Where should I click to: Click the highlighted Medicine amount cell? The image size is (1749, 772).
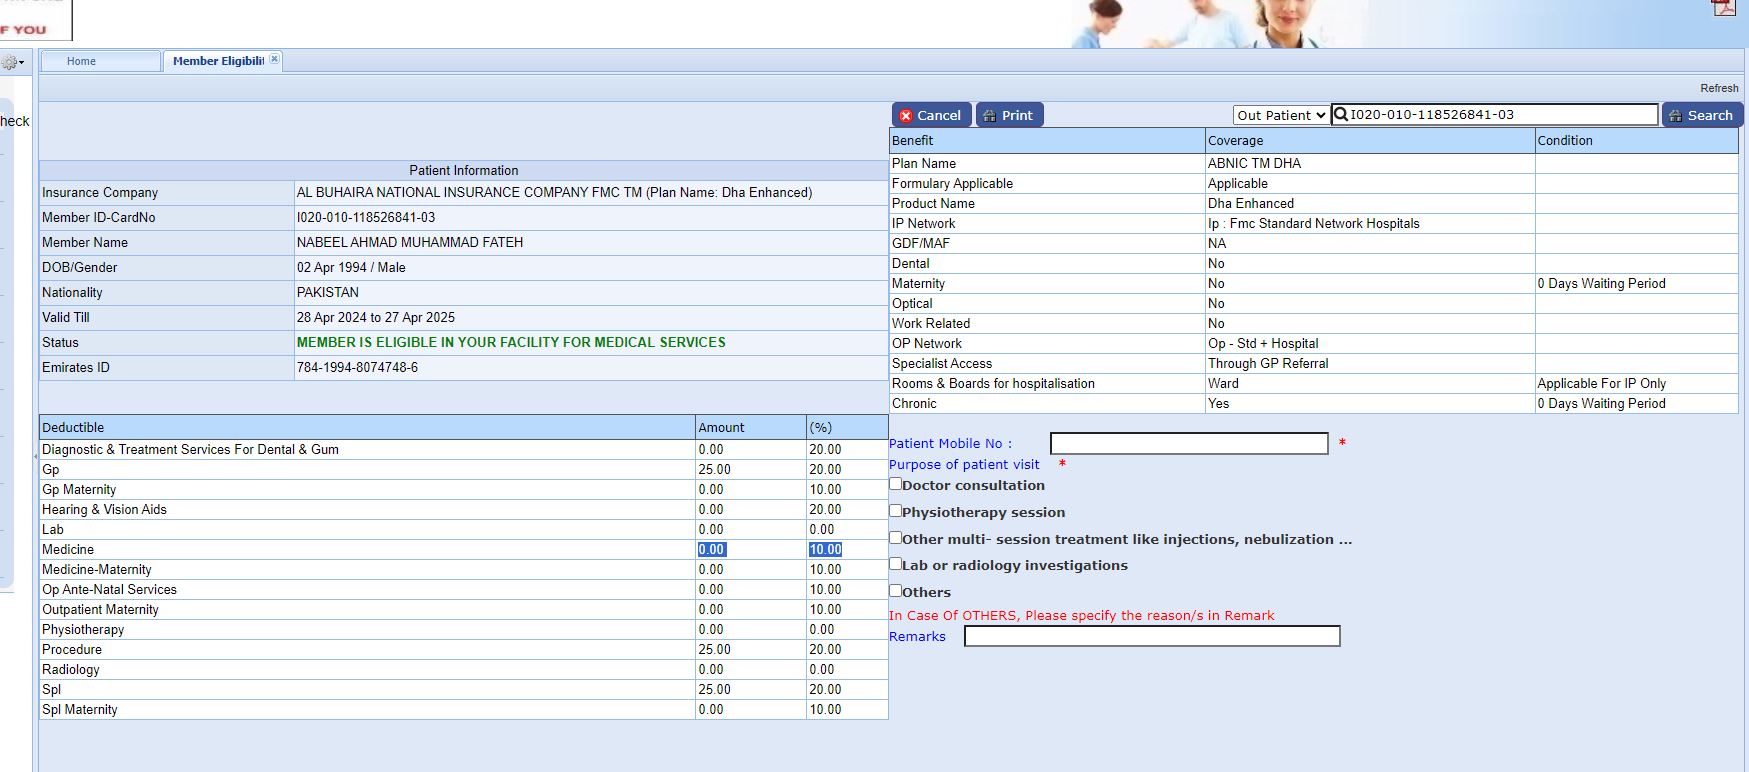coord(712,549)
